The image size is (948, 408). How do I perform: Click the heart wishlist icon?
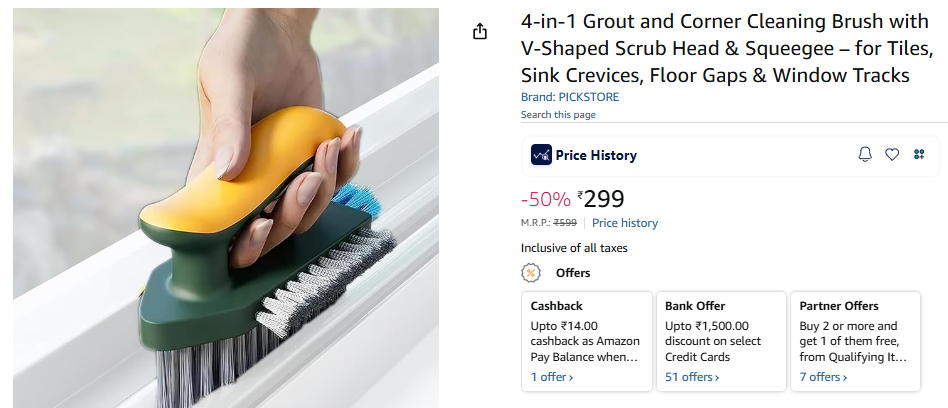892,154
